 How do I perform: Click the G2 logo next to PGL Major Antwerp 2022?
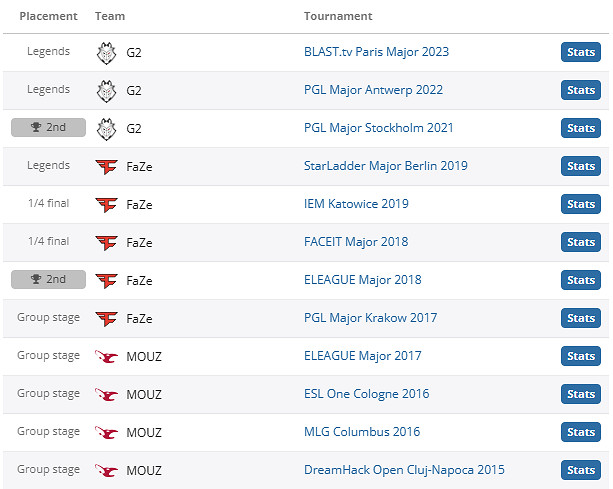(106, 90)
